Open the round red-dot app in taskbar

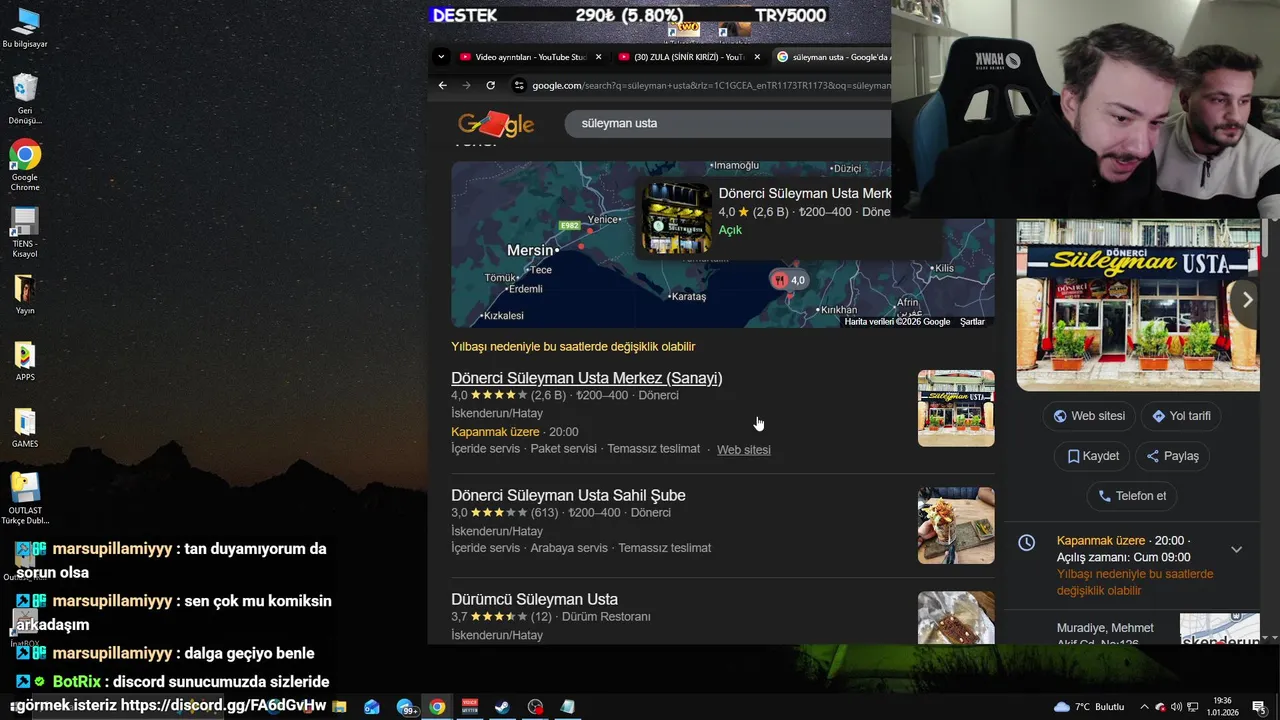click(535, 707)
